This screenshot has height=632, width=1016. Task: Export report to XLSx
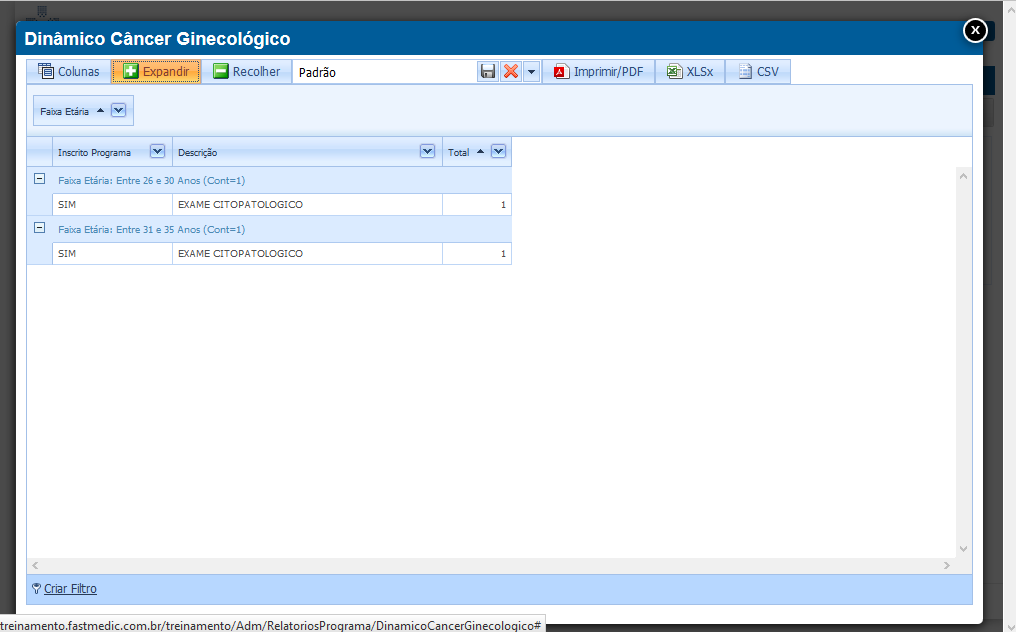pos(690,71)
